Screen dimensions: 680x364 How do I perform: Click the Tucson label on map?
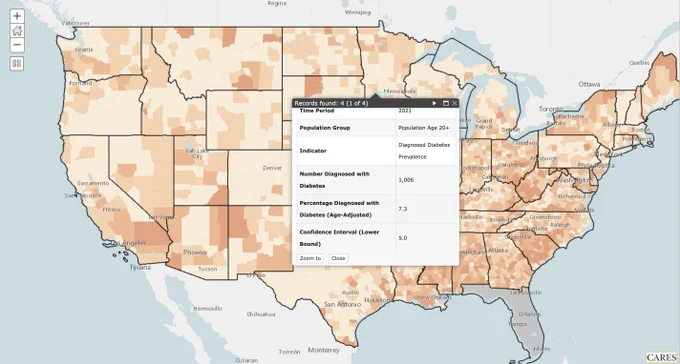(x=207, y=269)
